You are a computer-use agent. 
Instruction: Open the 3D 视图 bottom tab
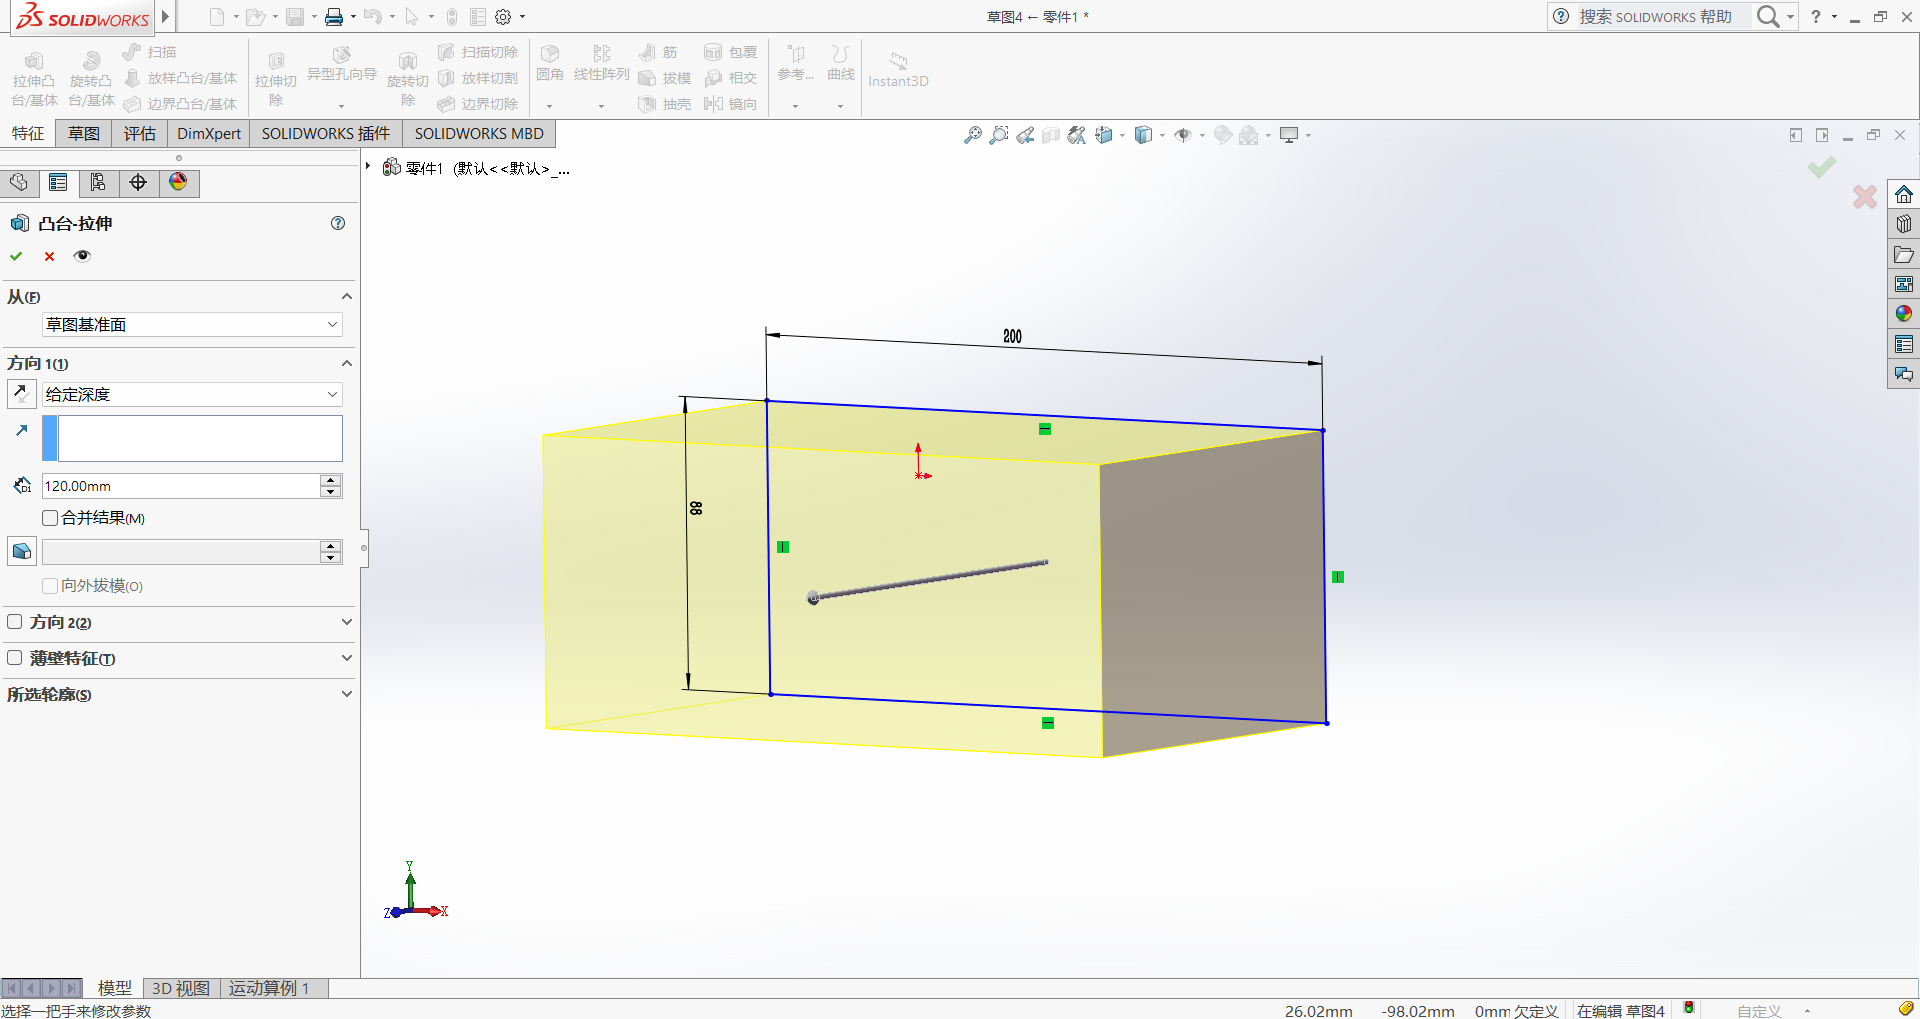(181, 988)
